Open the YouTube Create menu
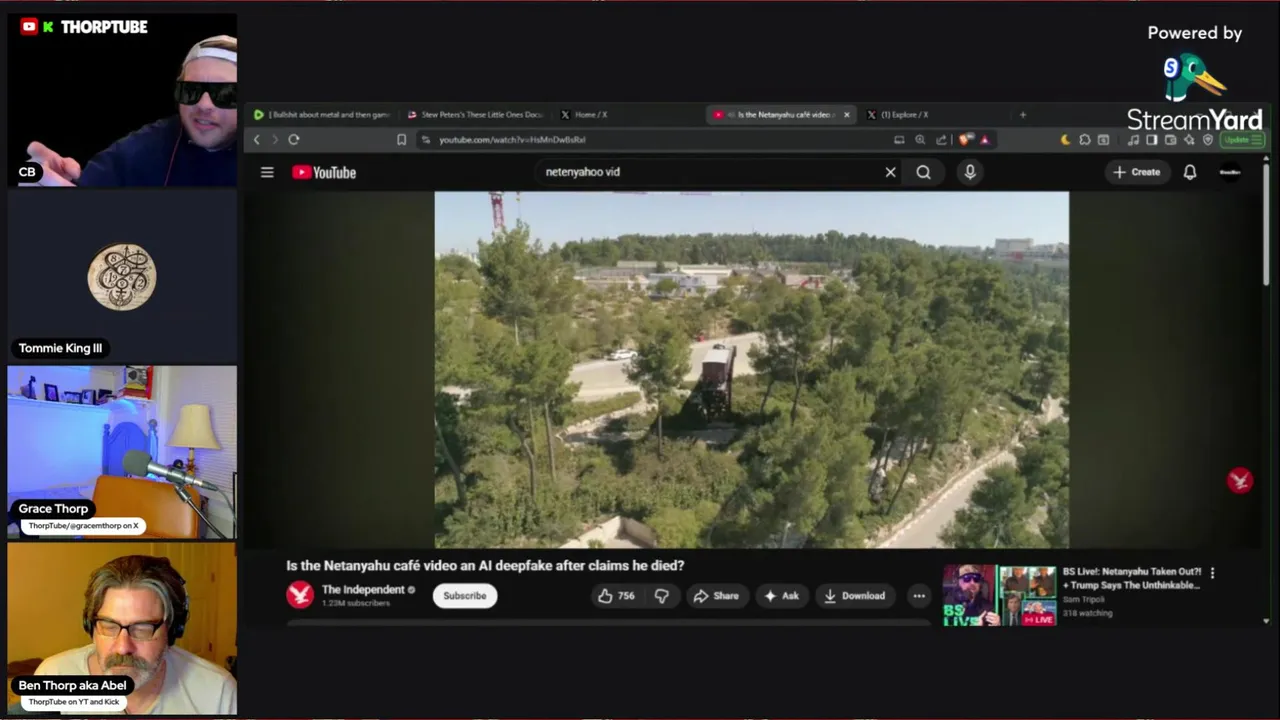 tap(1137, 172)
